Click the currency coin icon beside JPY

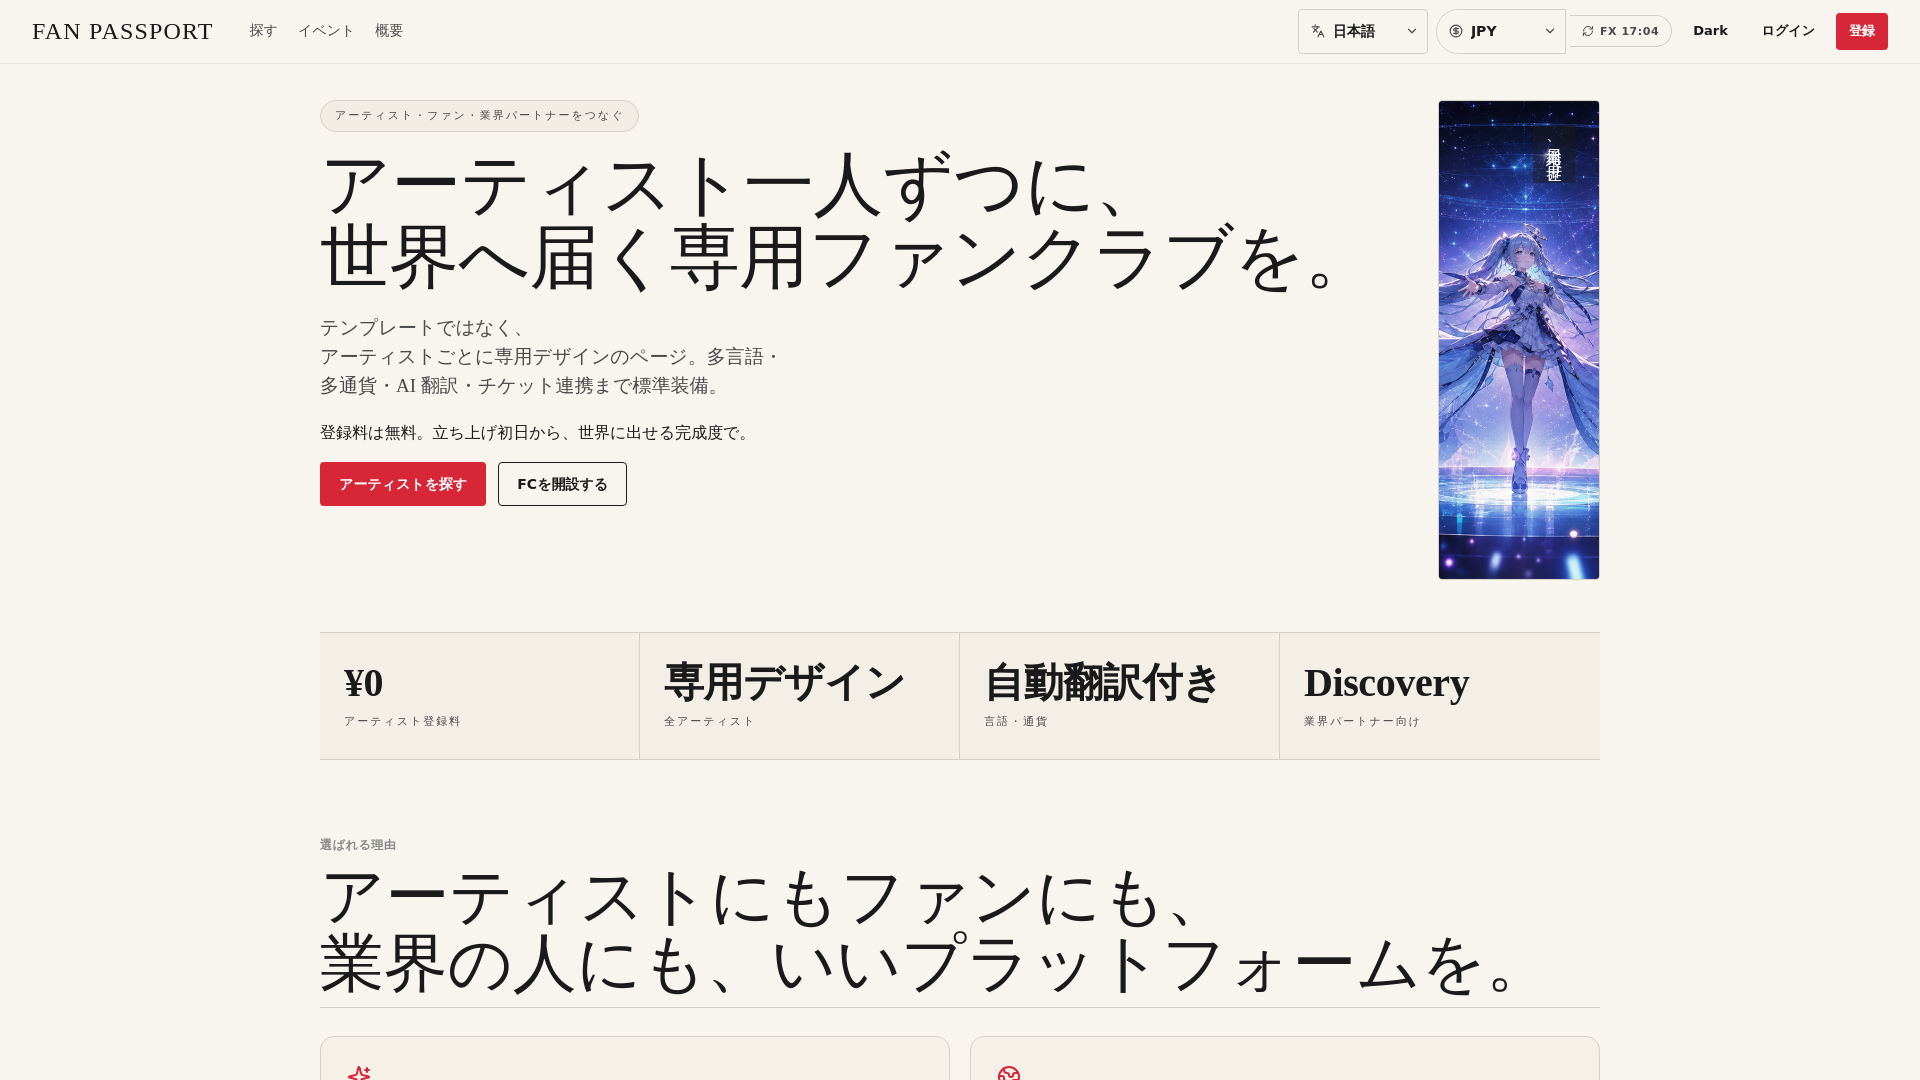[1456, 31]
